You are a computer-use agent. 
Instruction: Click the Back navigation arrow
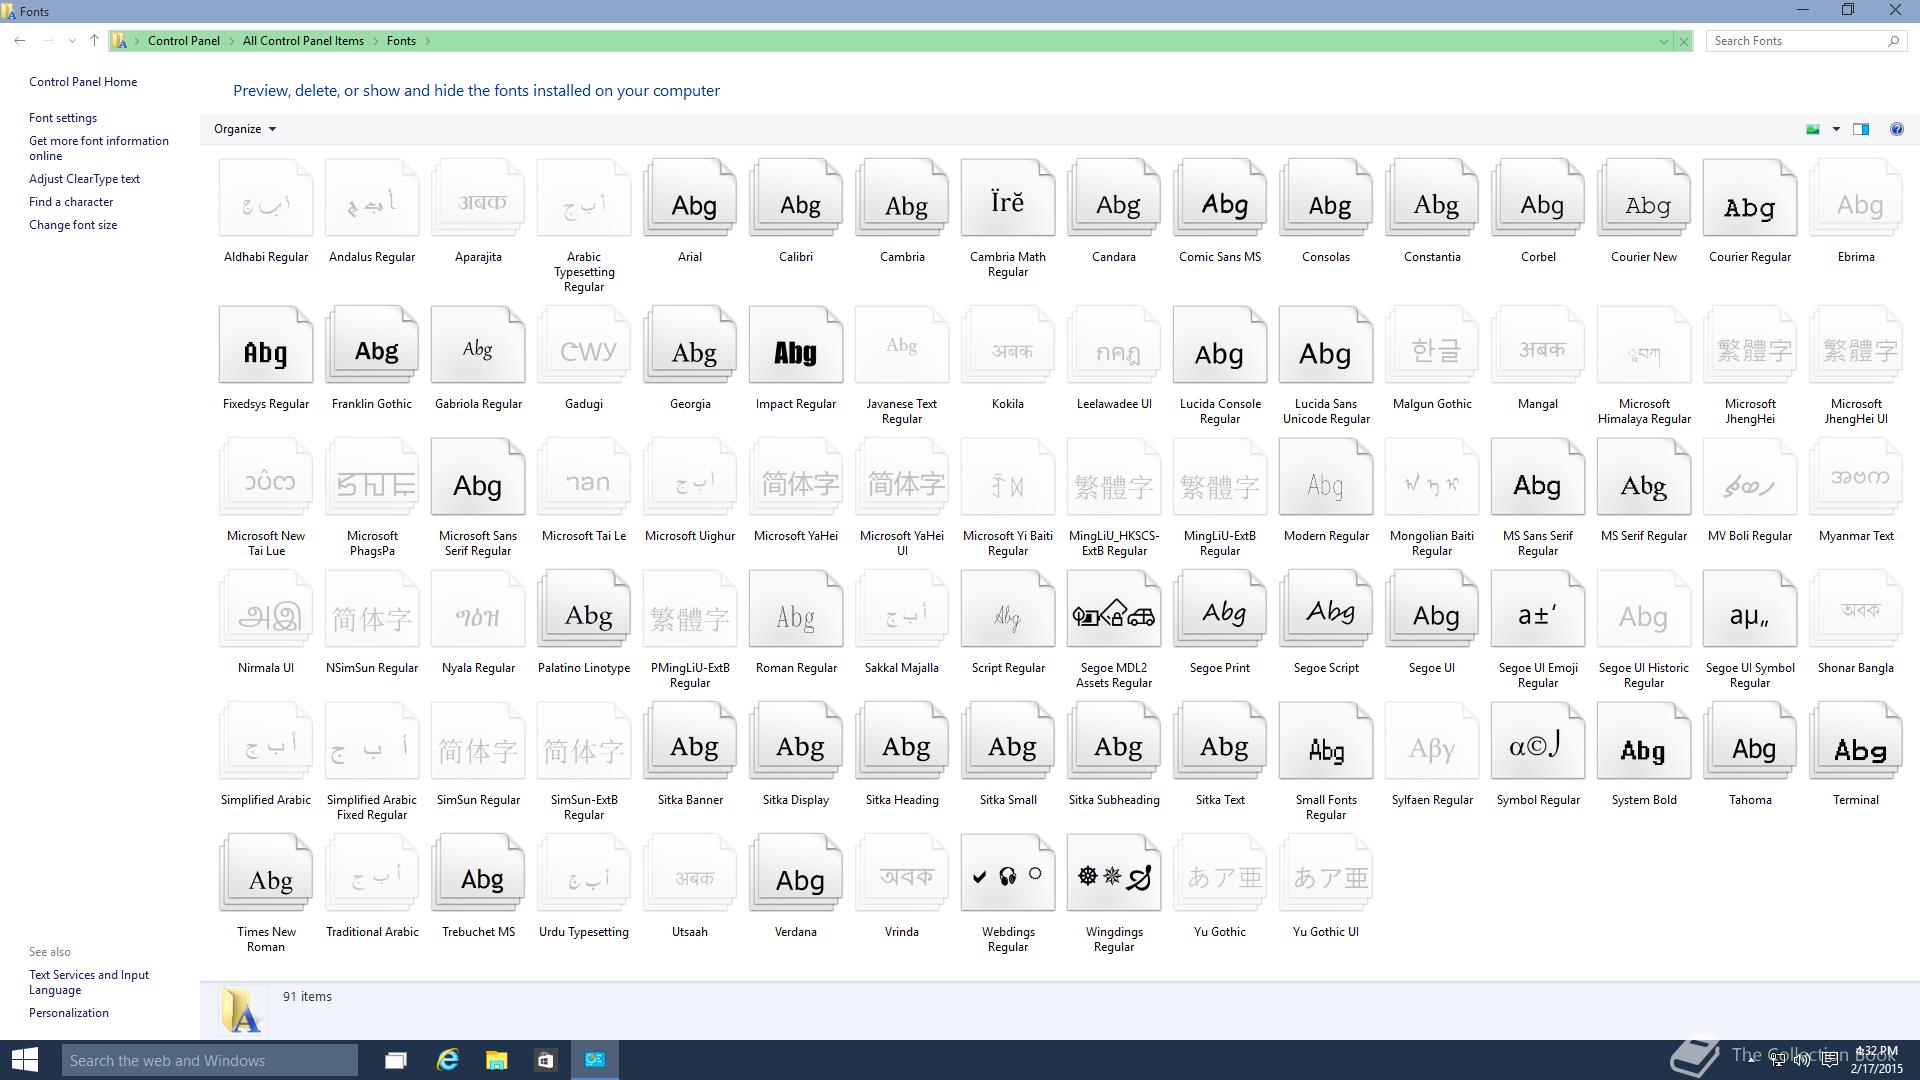coord(20,41)
